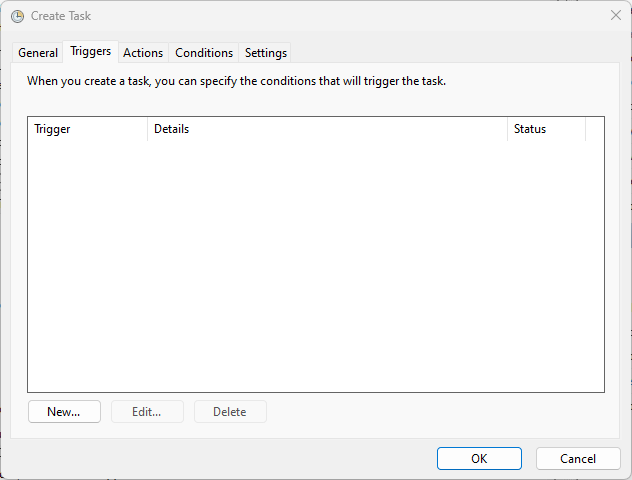This screenshot has width=632, height=480.
Task: Switch to the General tab
Action: (x=38, y=53)
